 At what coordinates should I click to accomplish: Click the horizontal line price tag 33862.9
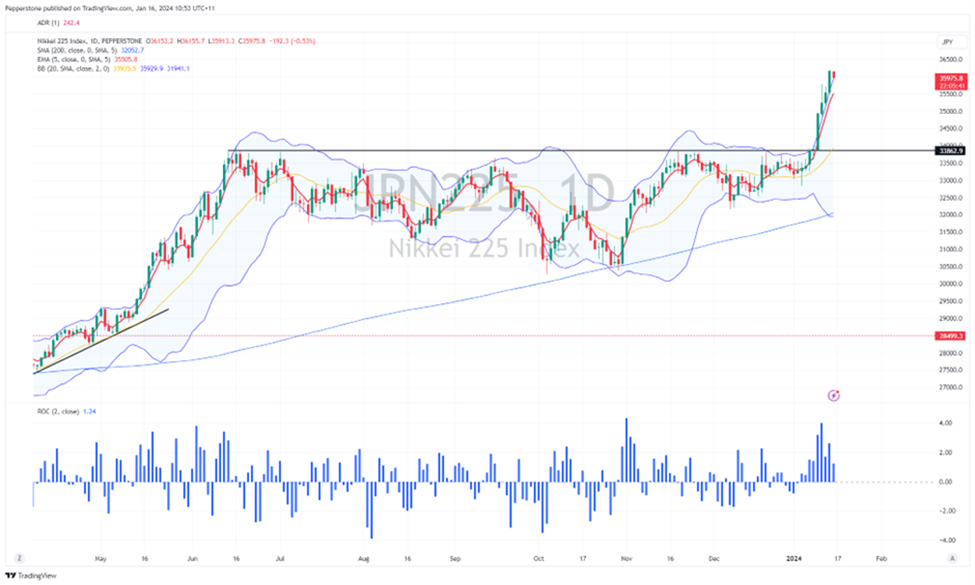point(950,150)
